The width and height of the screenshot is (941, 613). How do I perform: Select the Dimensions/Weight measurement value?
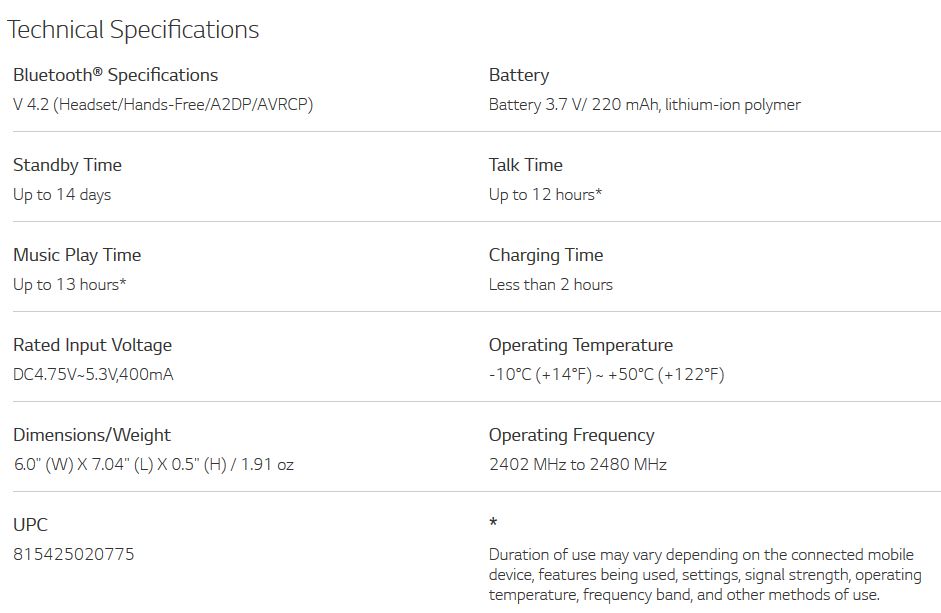[153, 464]
